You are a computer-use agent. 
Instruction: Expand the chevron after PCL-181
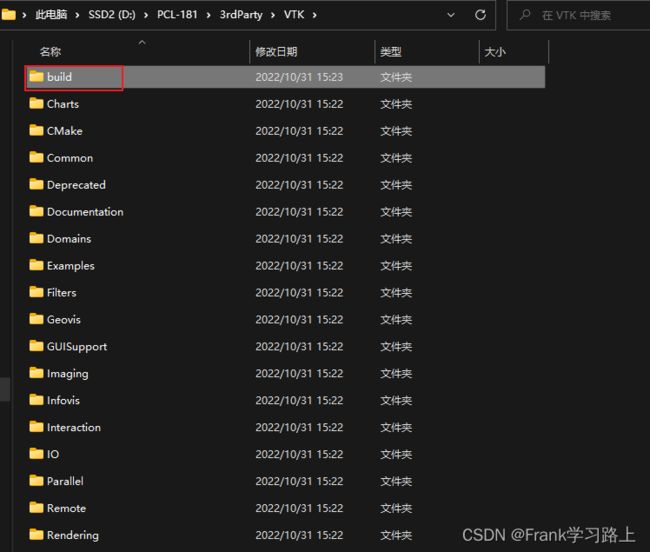click(209, 15)
